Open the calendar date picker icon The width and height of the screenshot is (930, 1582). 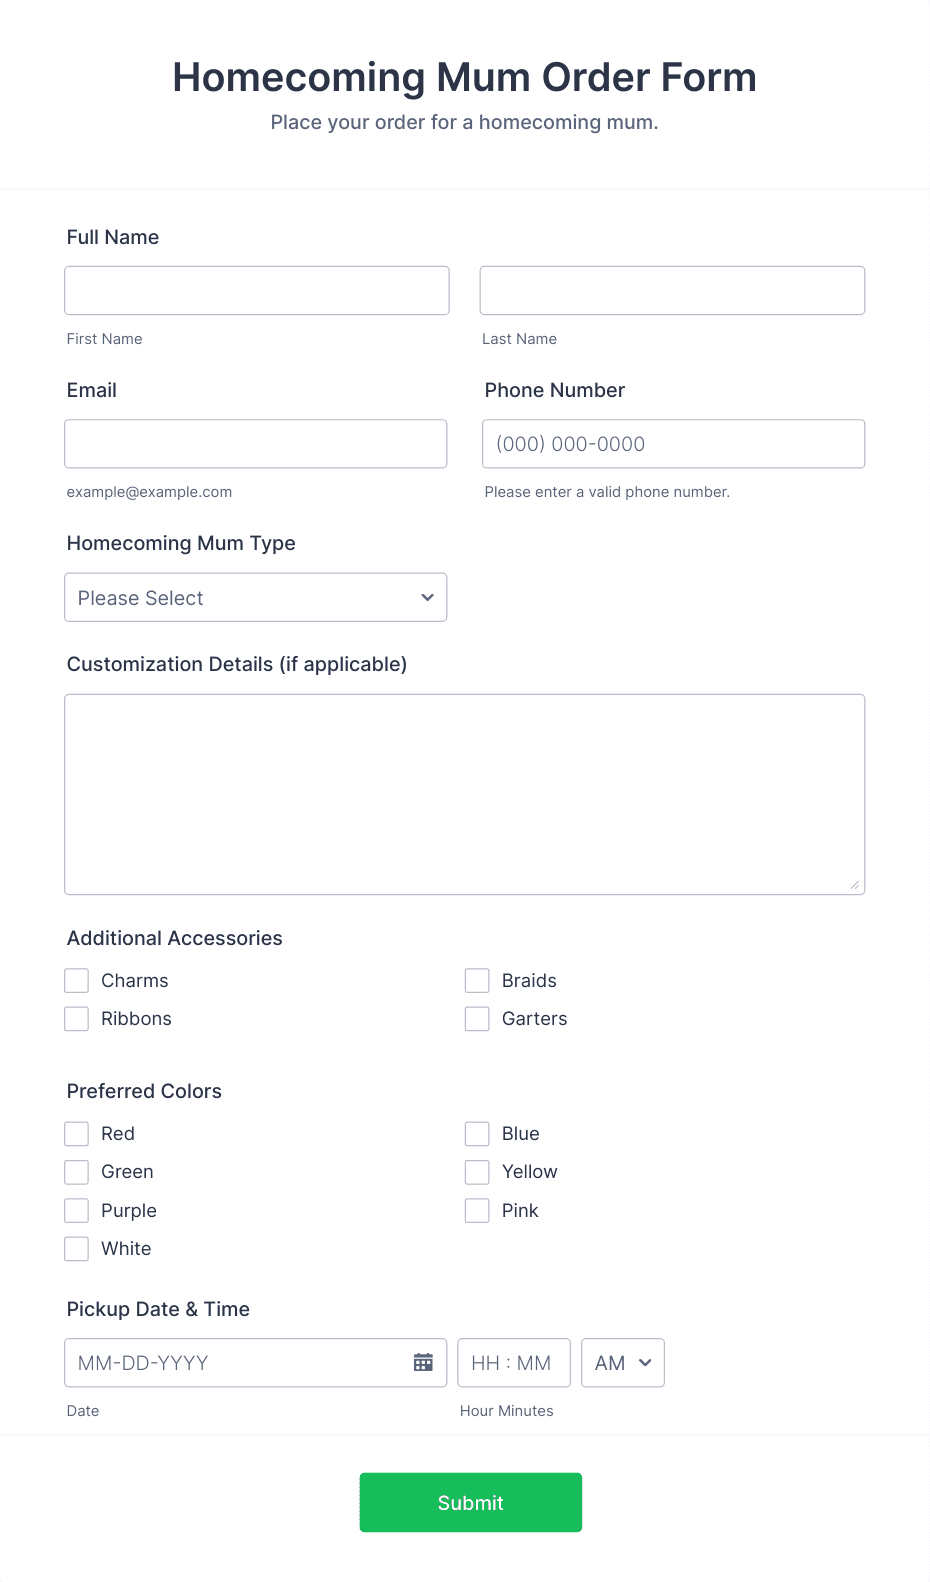pos(423,1362)
